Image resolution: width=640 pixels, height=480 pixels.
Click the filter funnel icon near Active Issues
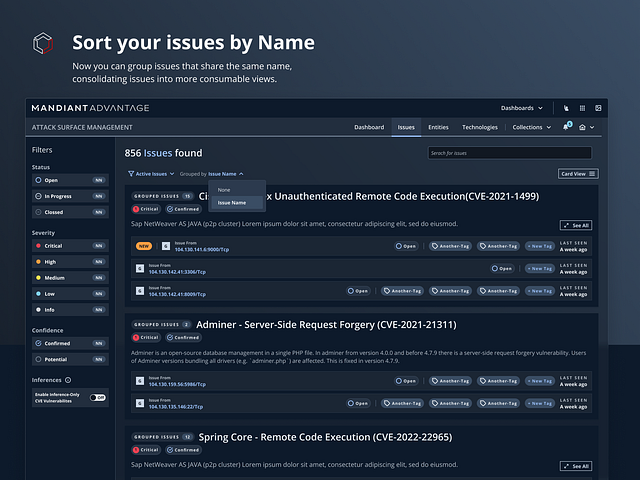pos(131,174)
